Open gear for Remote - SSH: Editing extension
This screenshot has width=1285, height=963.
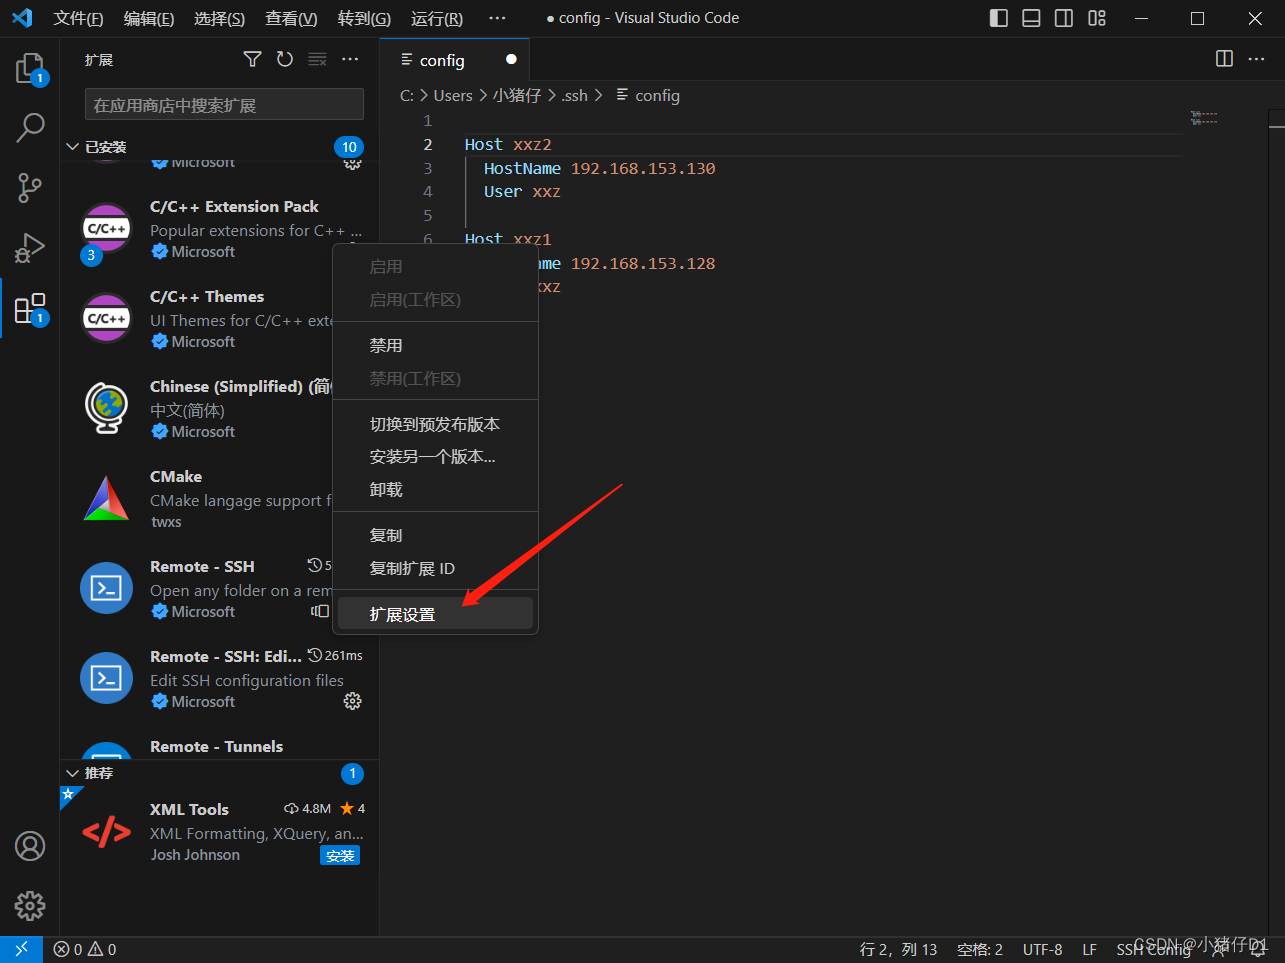point(352,701)
